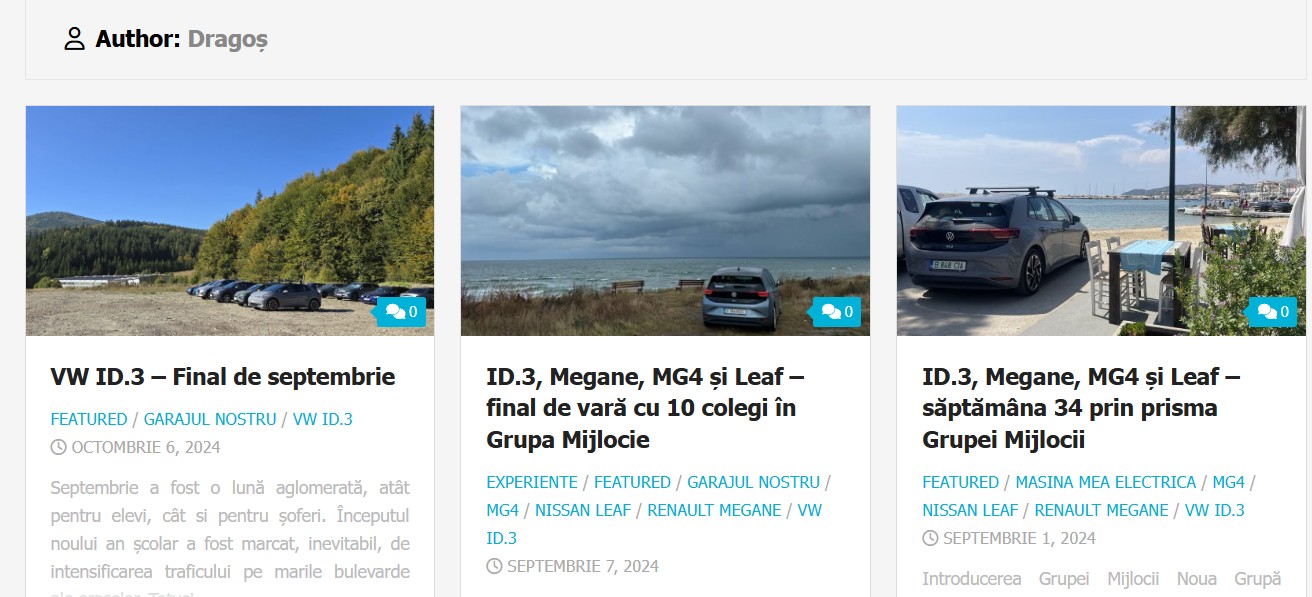Open the beach restaurant car thumbnail

pos(1101,221)
